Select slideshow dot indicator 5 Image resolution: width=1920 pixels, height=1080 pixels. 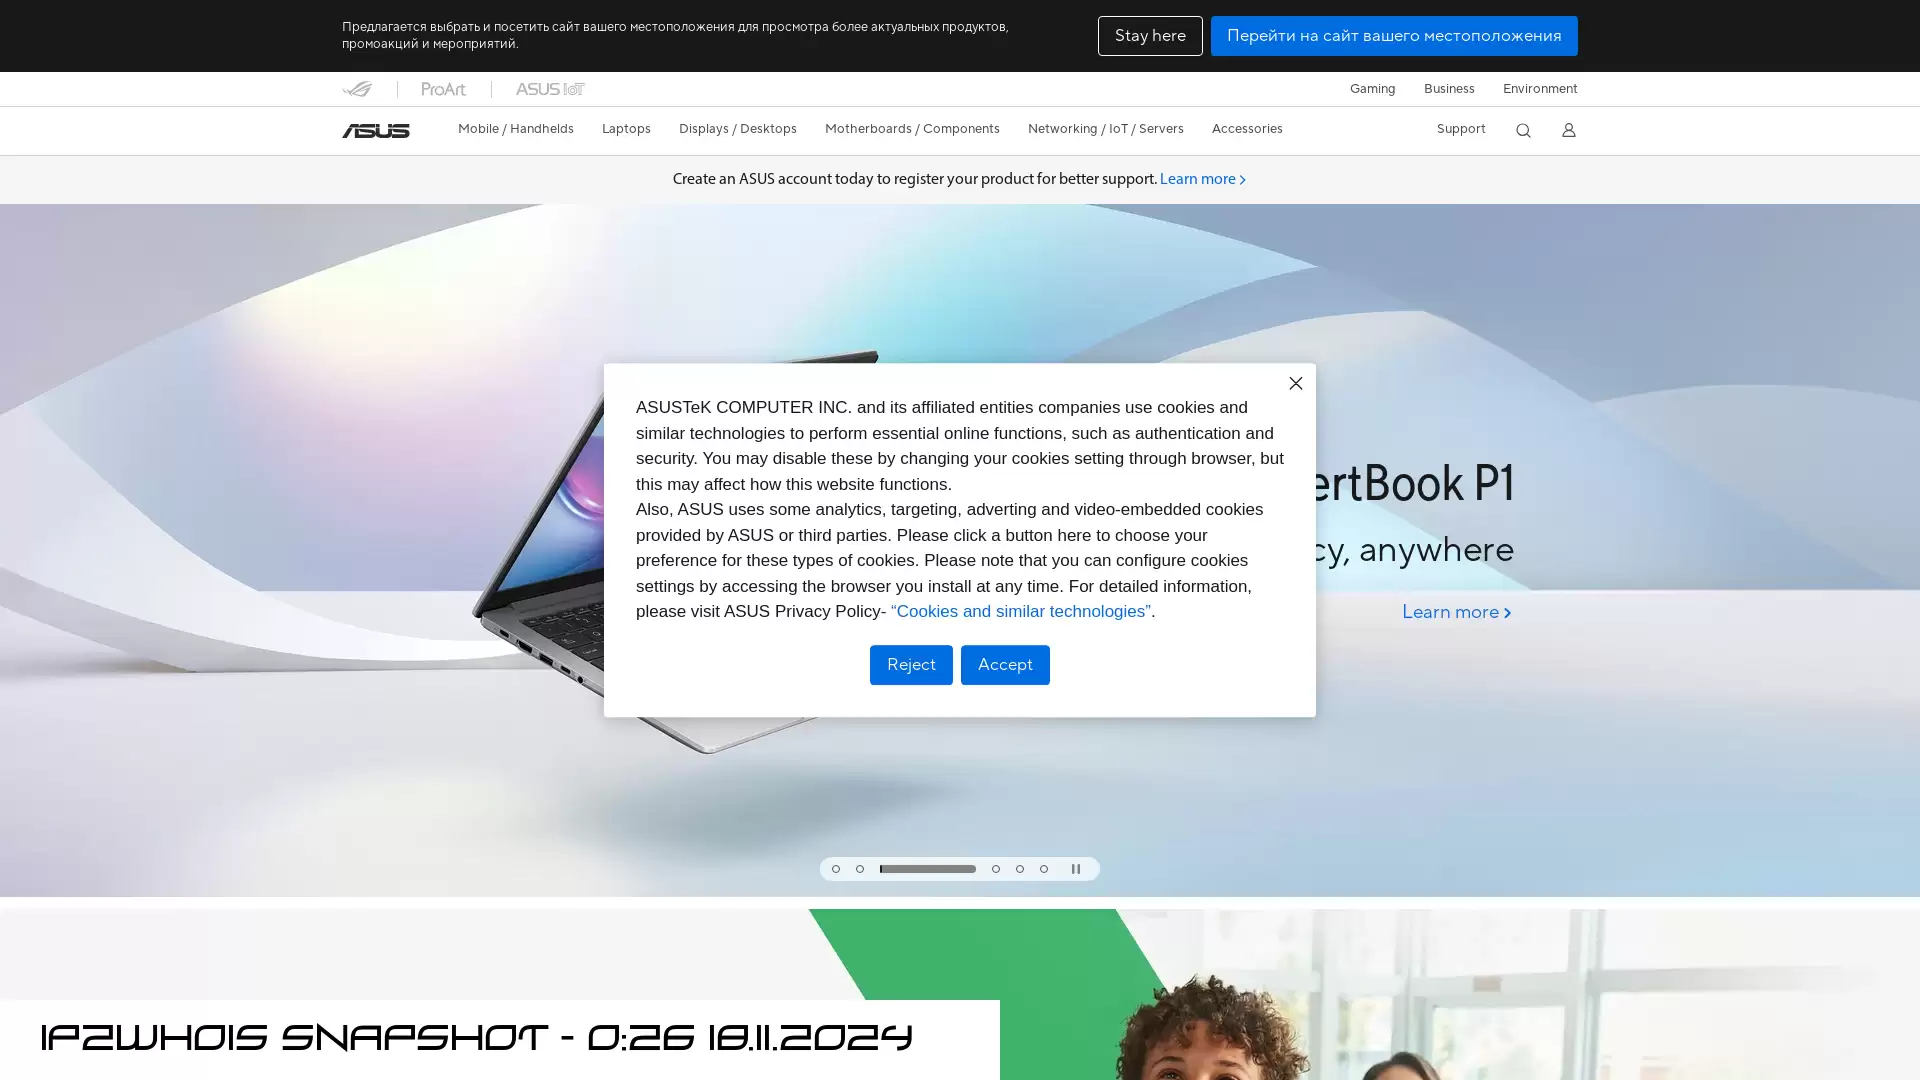pyautogui.click(x=1019, y=869)
